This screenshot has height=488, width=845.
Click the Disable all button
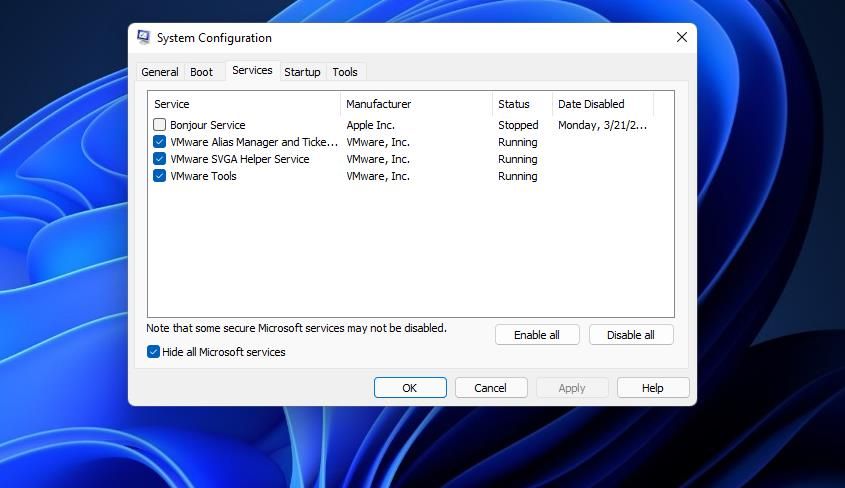tap(631, 334)
